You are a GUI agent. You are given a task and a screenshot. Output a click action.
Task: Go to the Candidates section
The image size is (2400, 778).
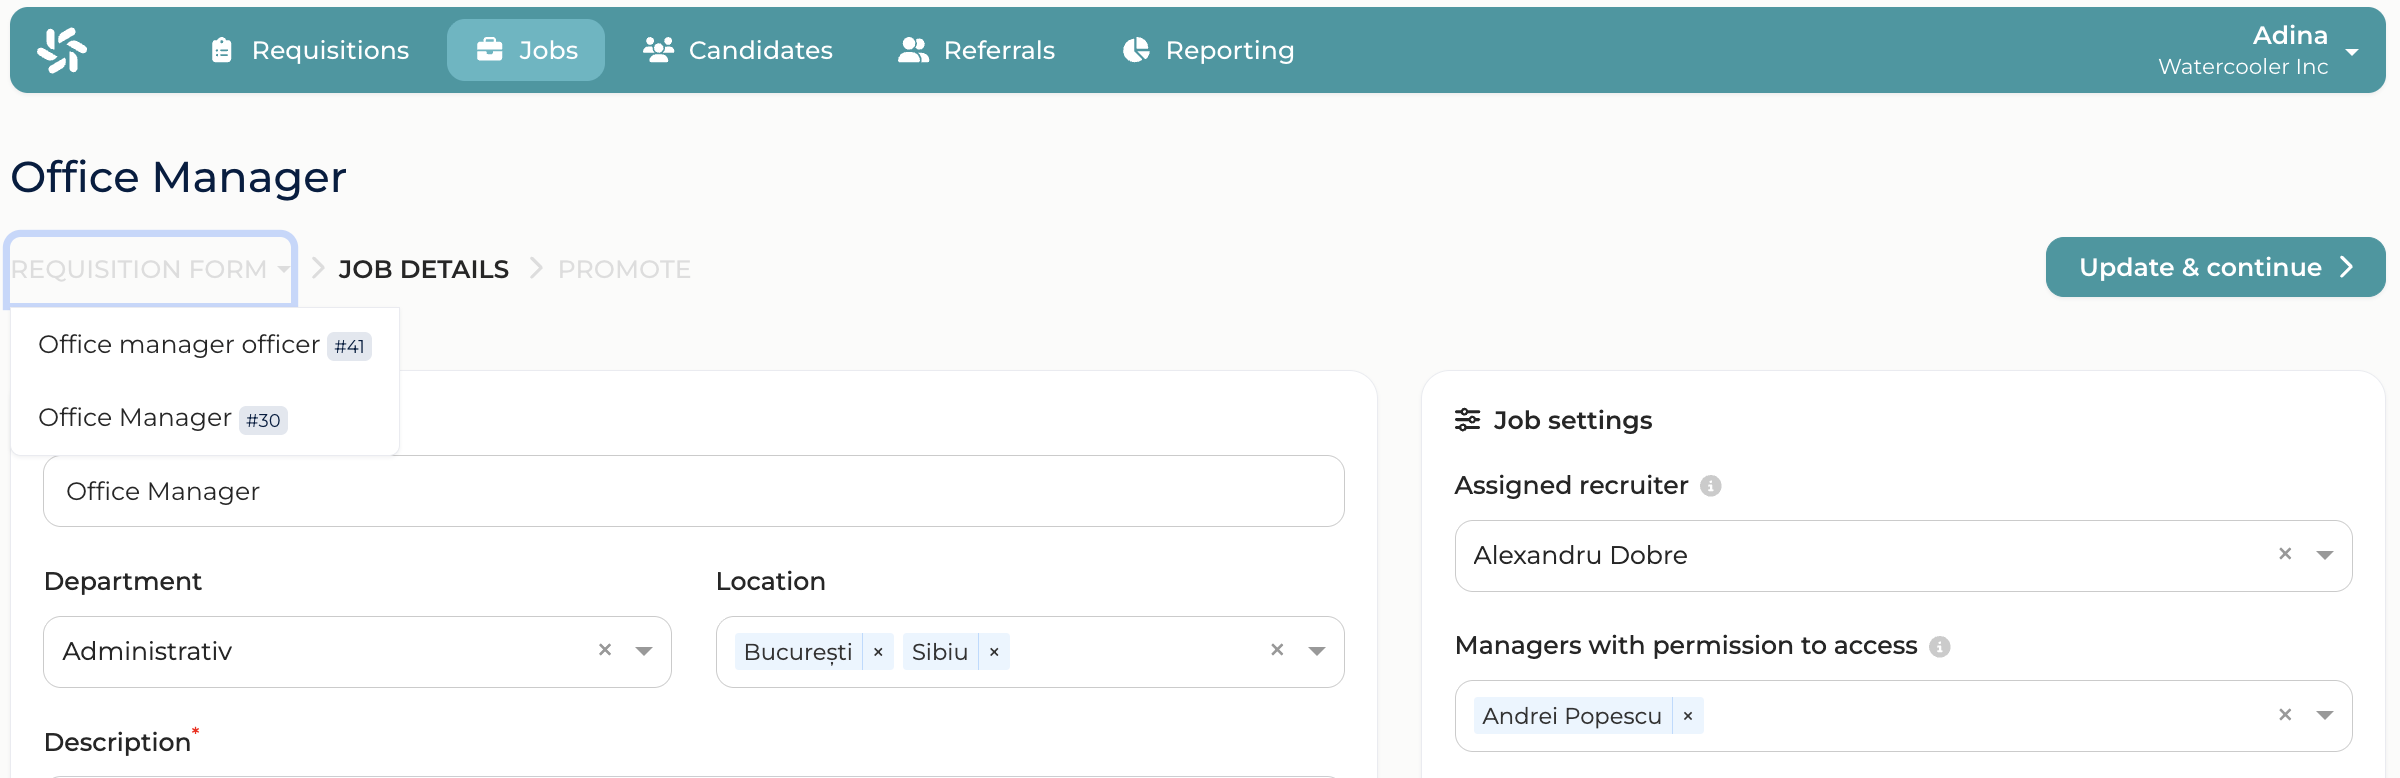click(x=738, y=50)
